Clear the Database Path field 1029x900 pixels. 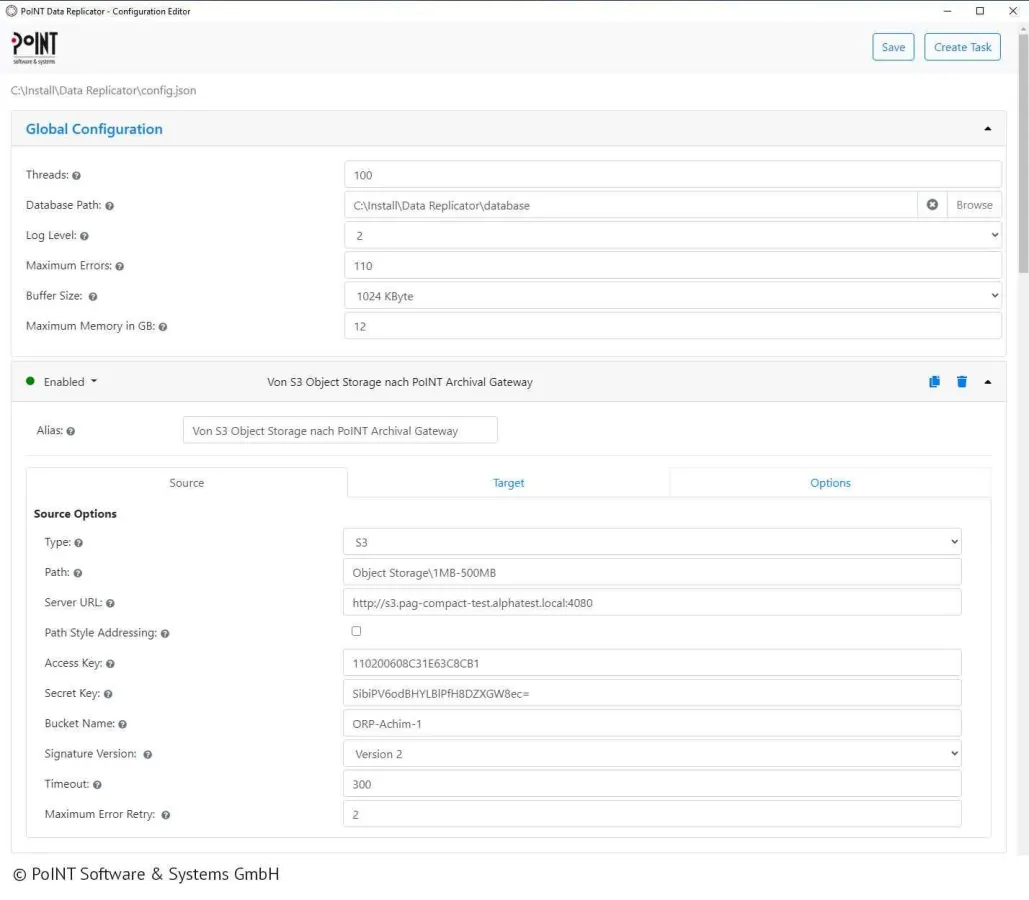(931, 204)
